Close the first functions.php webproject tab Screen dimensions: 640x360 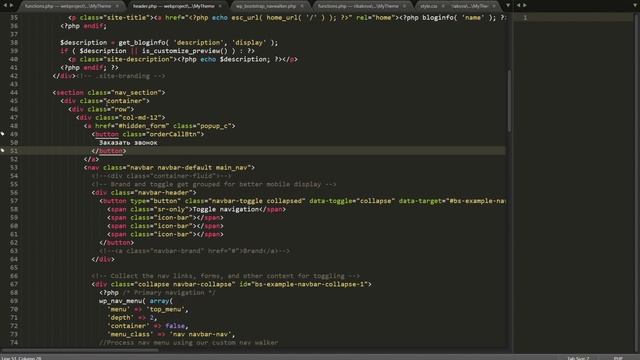coord(117,6)
